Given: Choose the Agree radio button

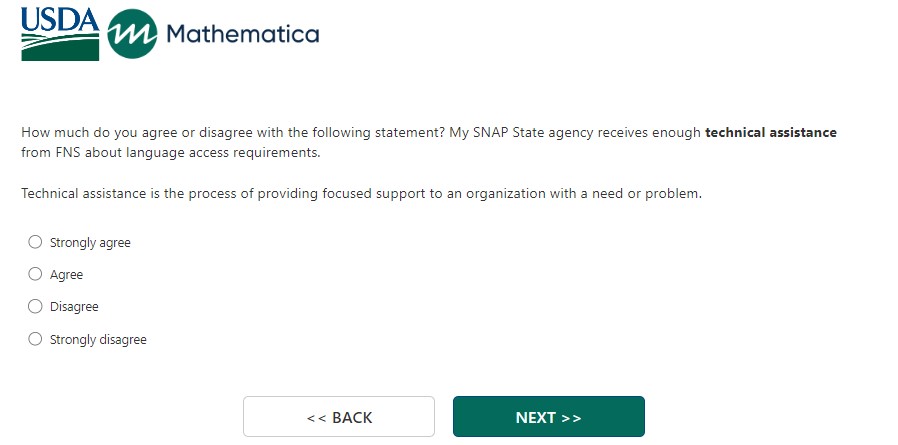Looking at the screenshot, I should point(36,274).
